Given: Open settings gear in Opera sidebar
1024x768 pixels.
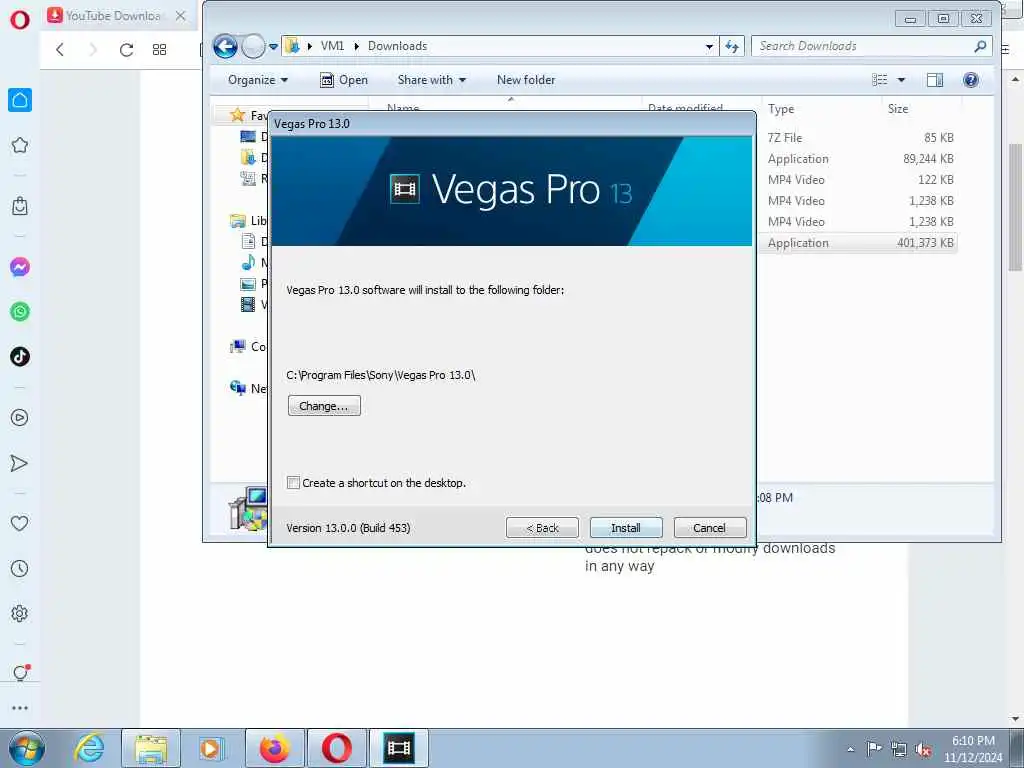Looking at the screenshot, I should pos(20,613).
